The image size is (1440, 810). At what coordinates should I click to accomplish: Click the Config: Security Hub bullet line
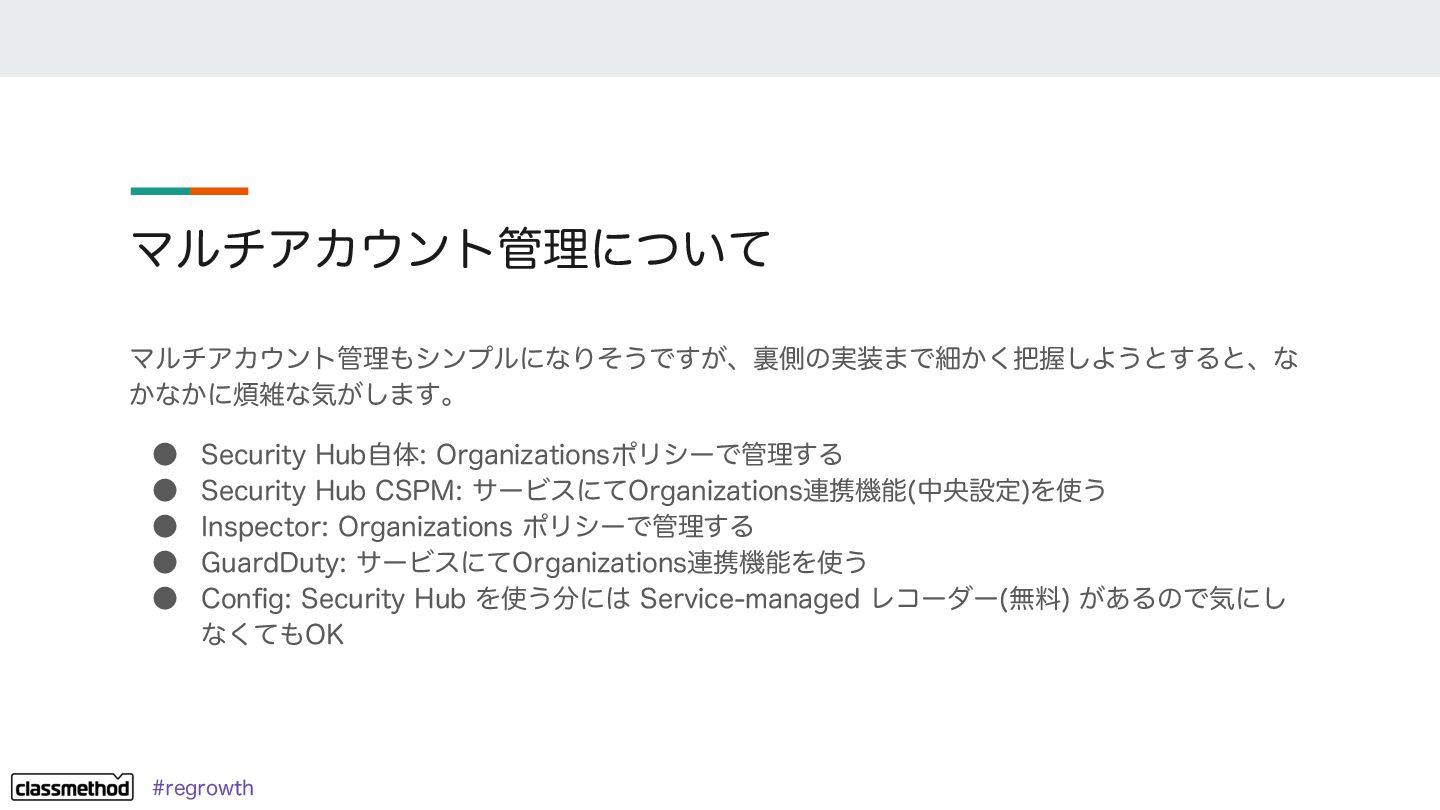click(x=743, y=599)
